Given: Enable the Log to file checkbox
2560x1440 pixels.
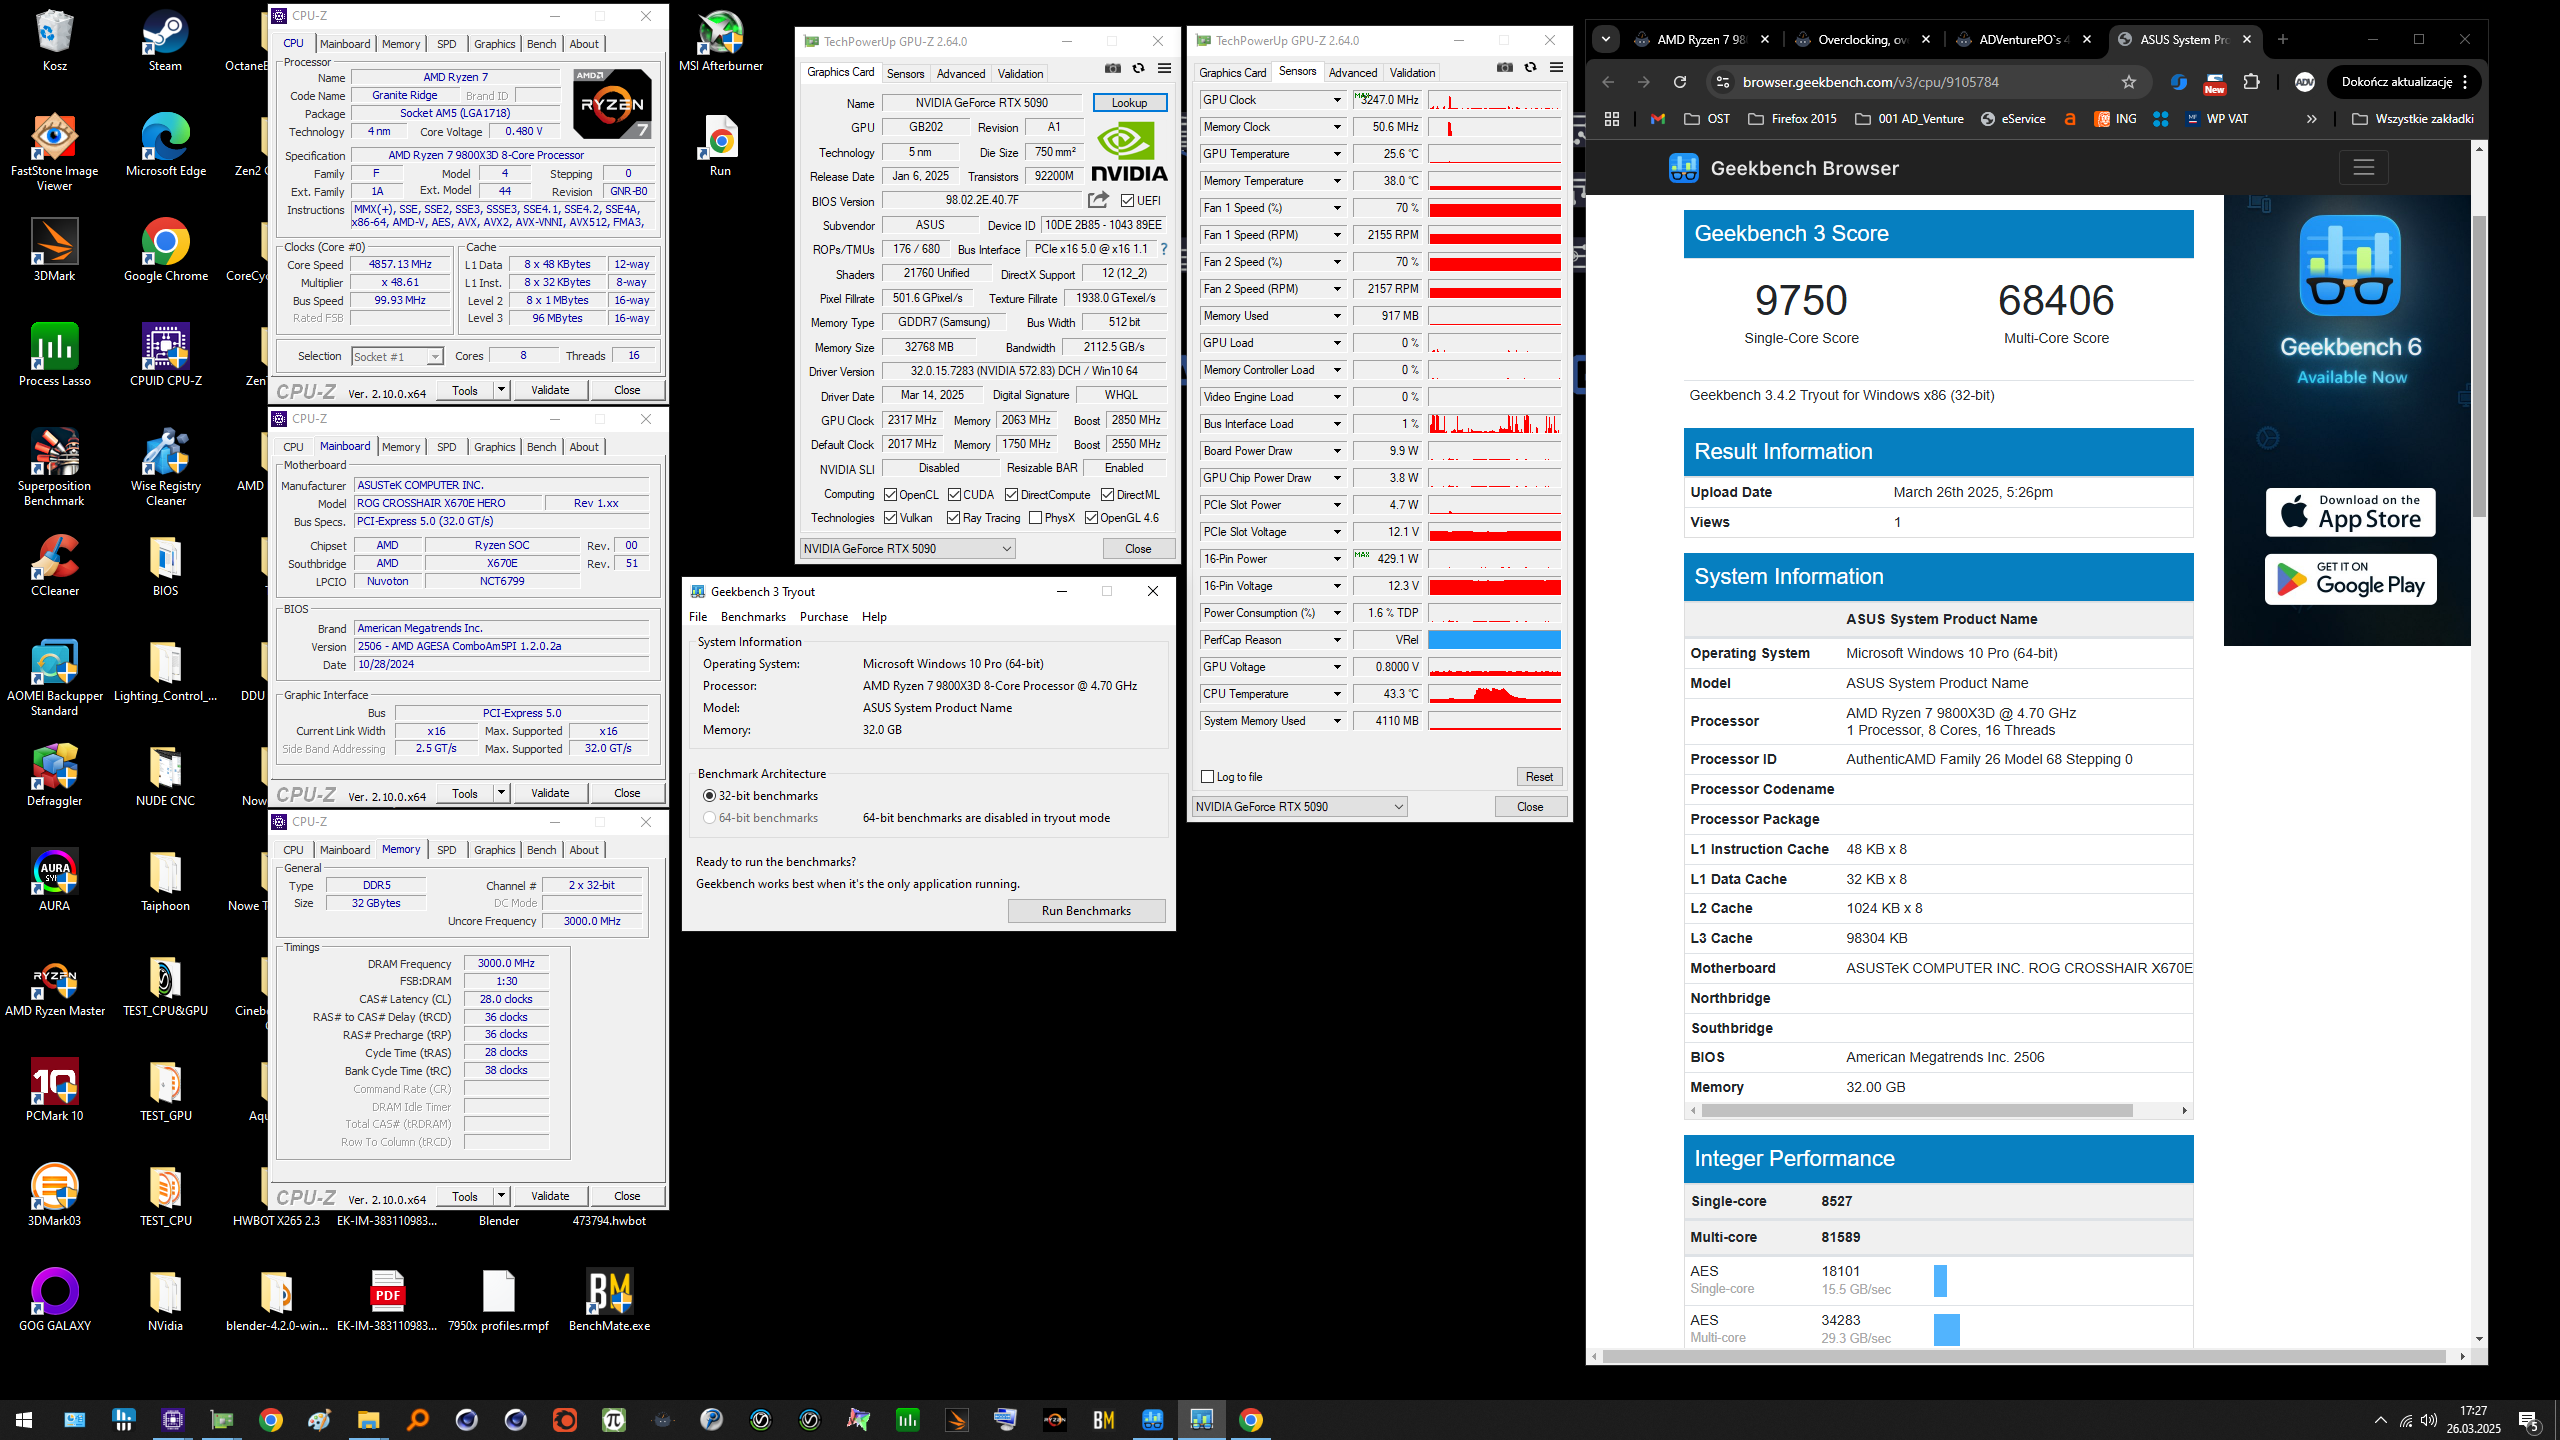Looking at the screenshot, I should click(1207, 777).
